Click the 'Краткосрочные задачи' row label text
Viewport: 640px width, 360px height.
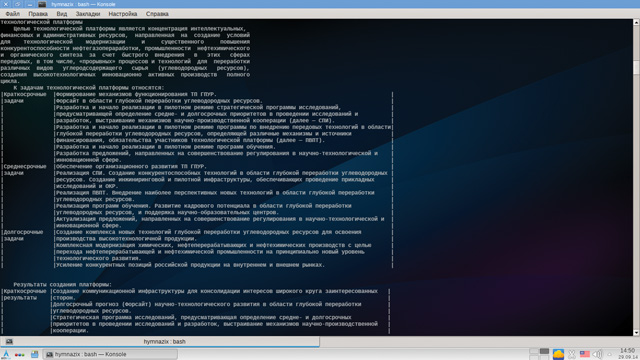25,98
